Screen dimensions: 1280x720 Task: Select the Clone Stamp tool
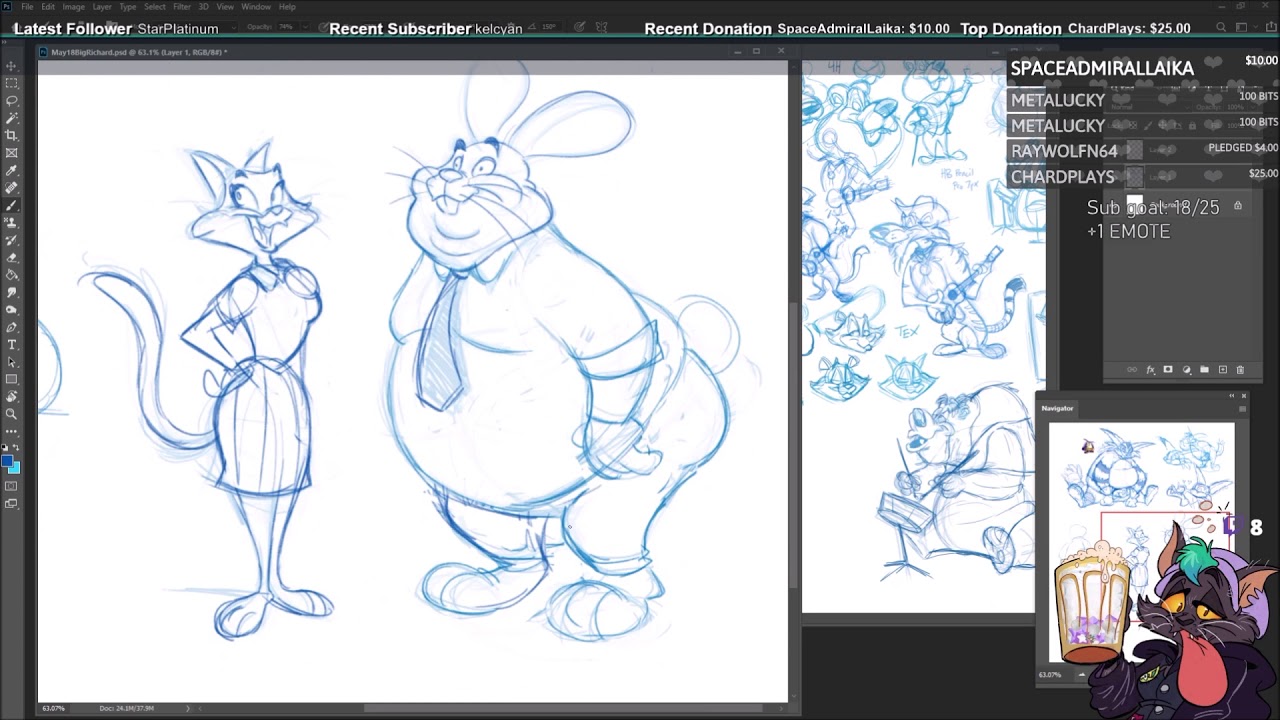tap(12, 222)
